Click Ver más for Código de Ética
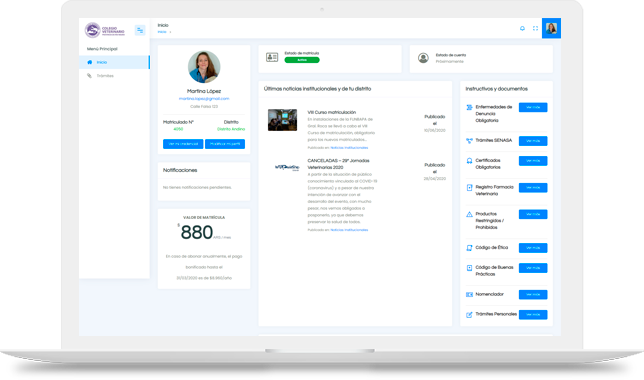This screenshot has height=380, width=644. click(533, 248)
